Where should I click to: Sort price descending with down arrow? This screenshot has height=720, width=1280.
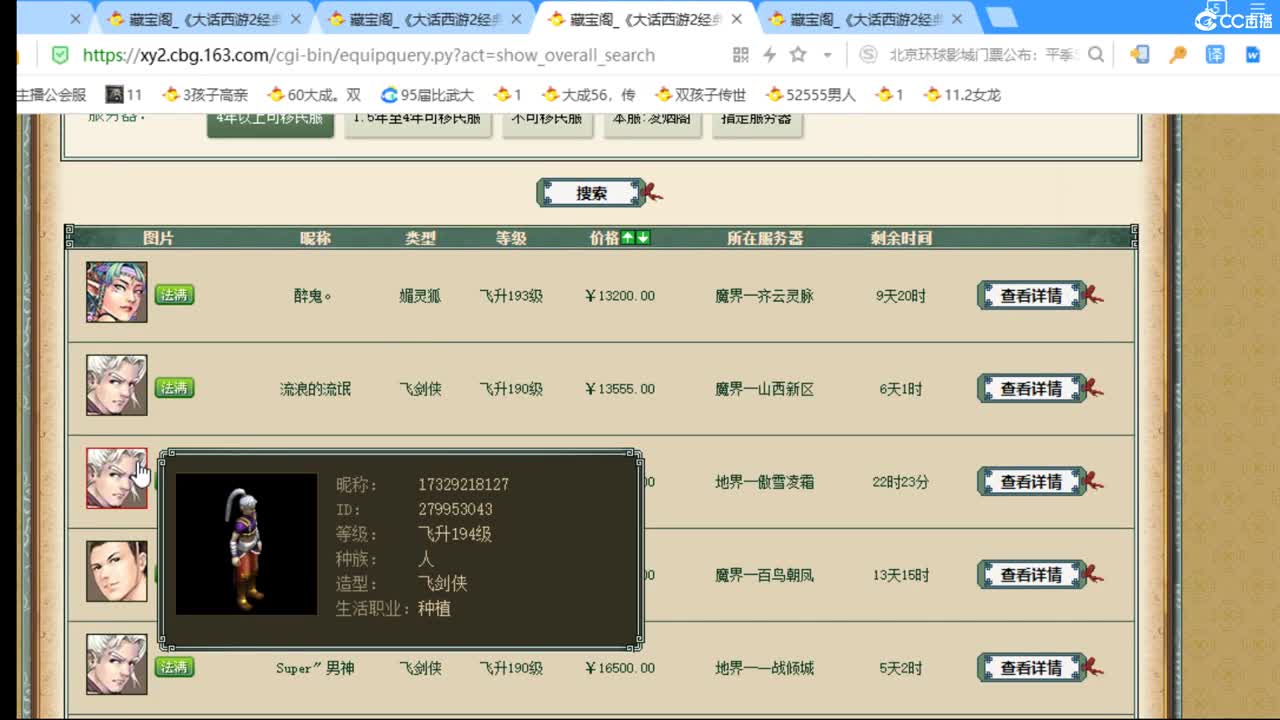click(x=643, y=238)
